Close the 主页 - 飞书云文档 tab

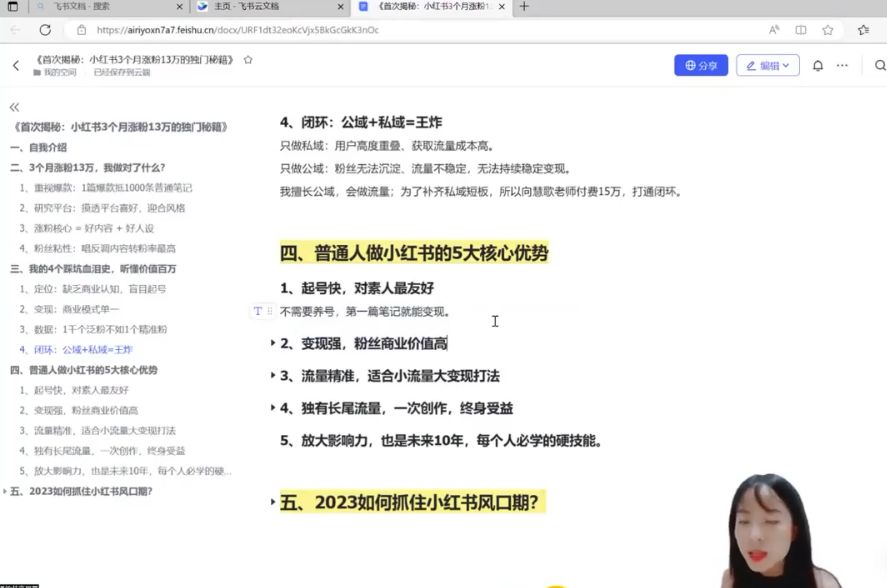340,6
